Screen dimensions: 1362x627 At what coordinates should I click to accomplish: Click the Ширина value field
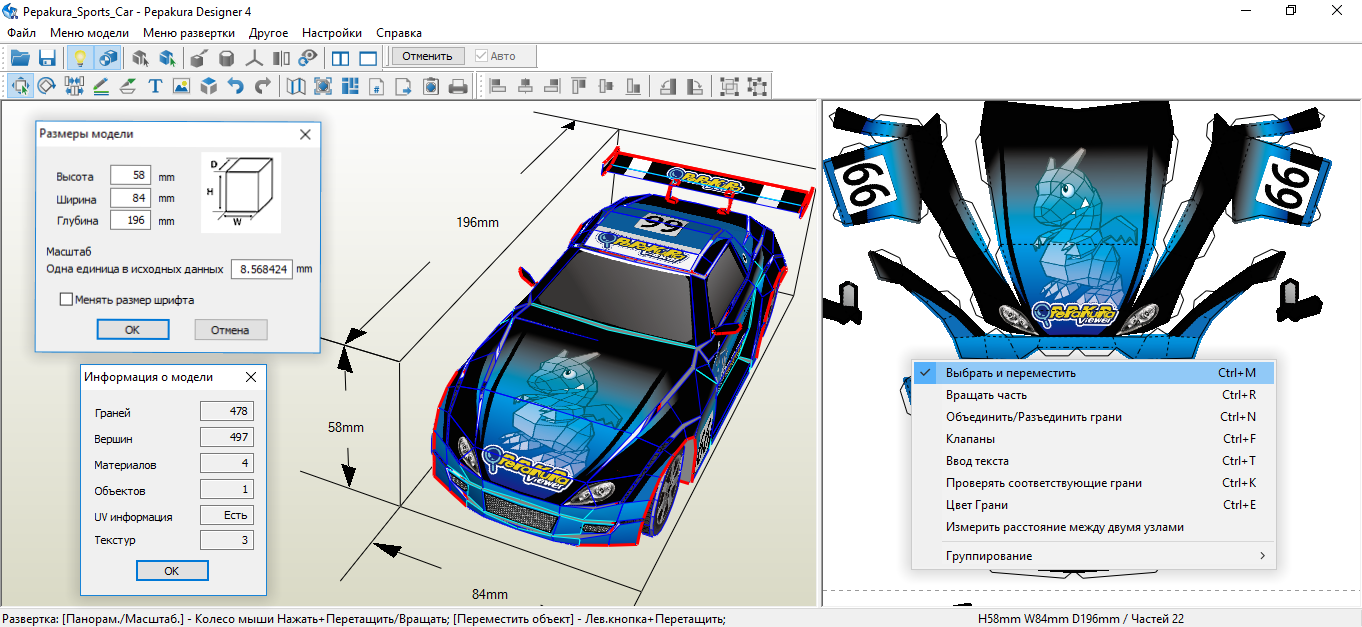click(x=130, y=198)
